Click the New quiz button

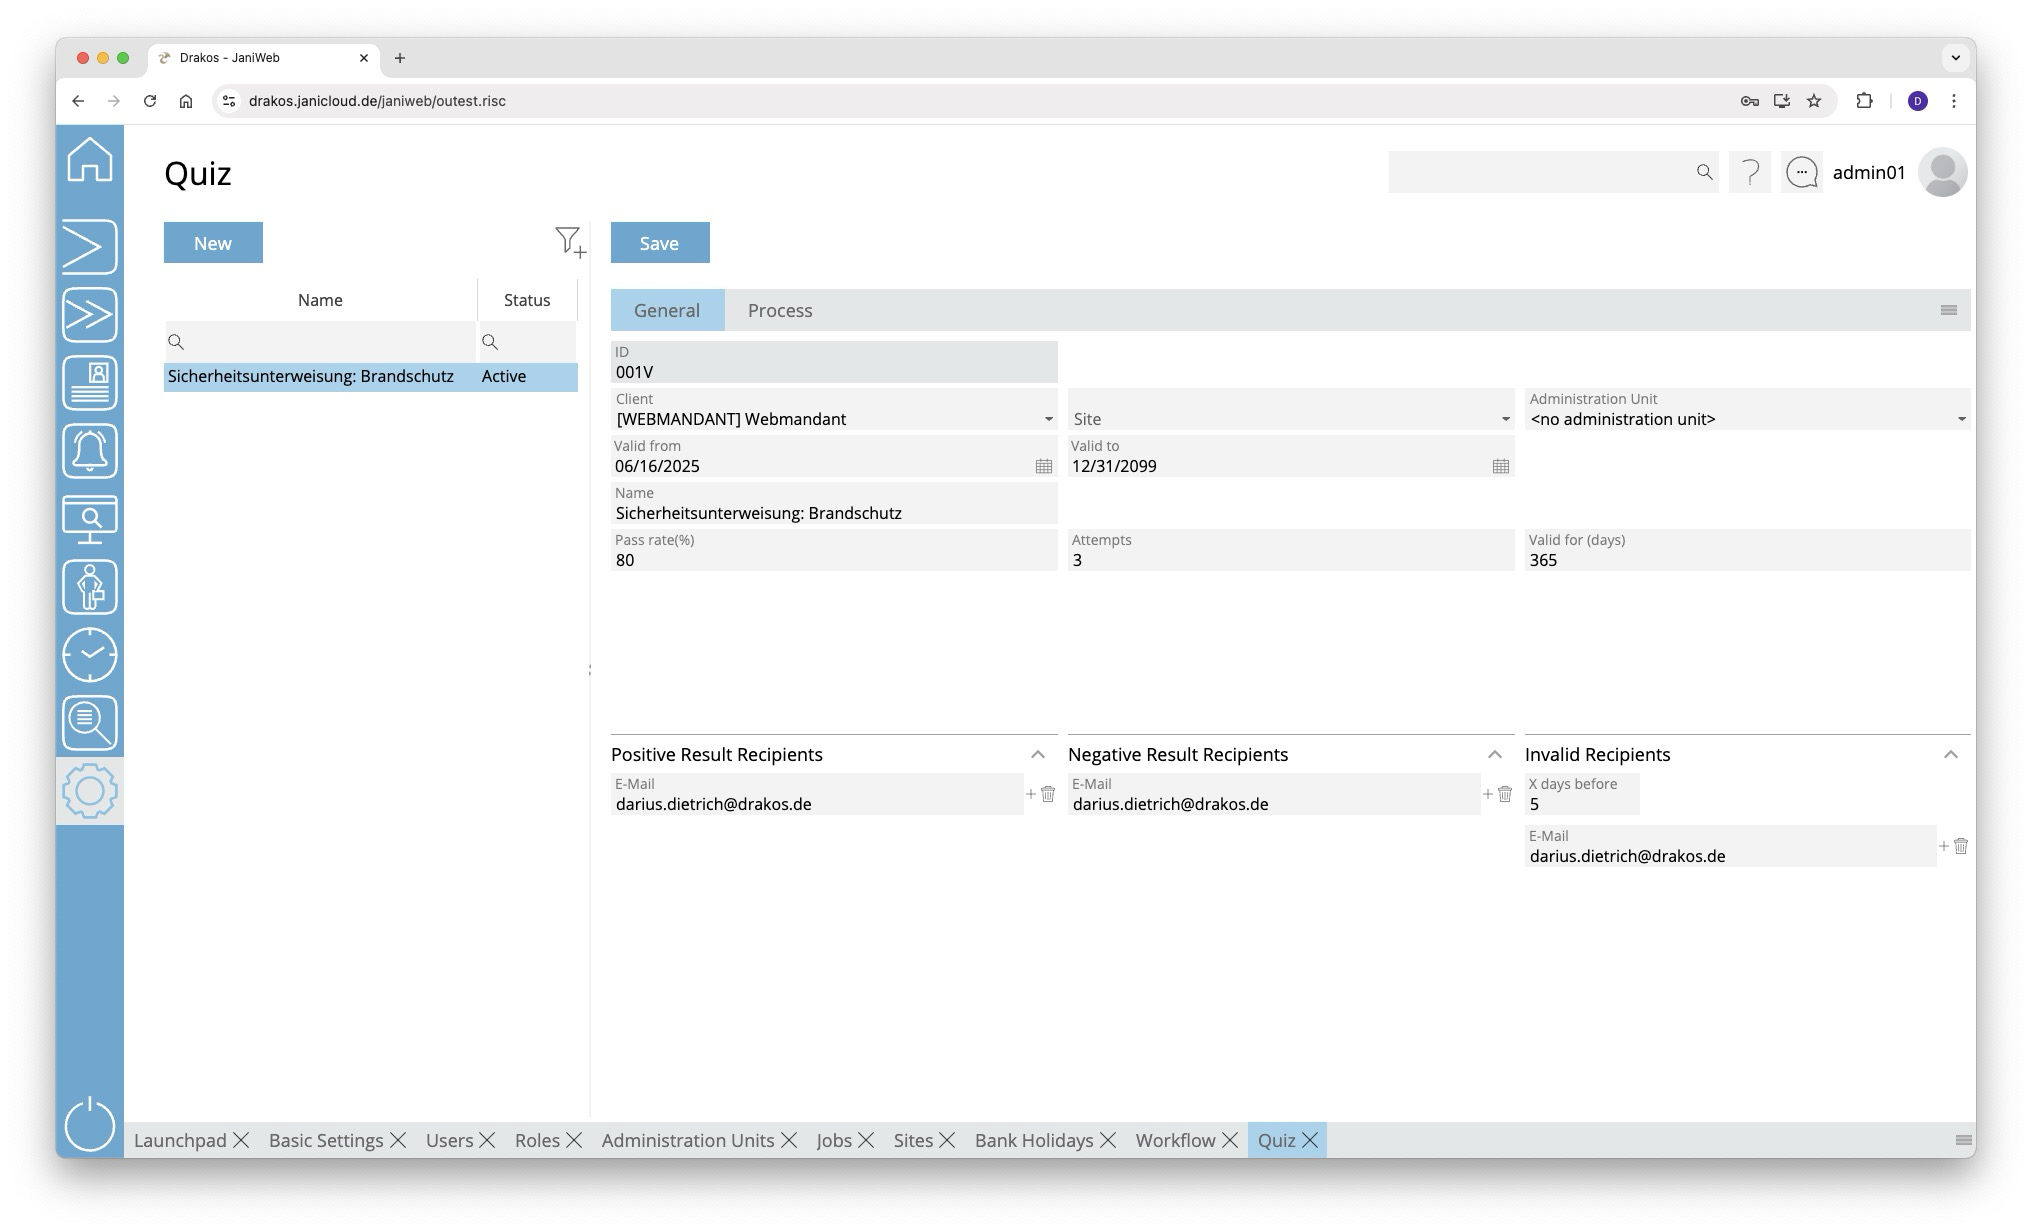[x=213, y=243]
